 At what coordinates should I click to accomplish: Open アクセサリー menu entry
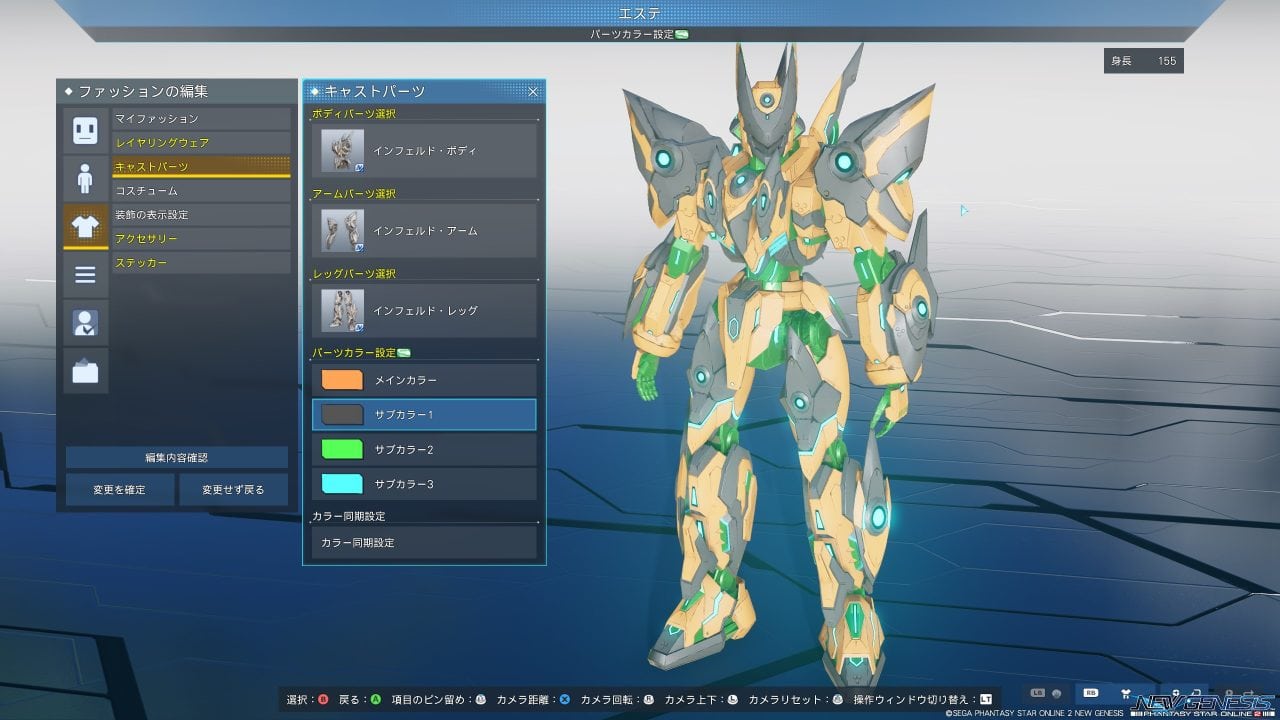pos(201,239)
